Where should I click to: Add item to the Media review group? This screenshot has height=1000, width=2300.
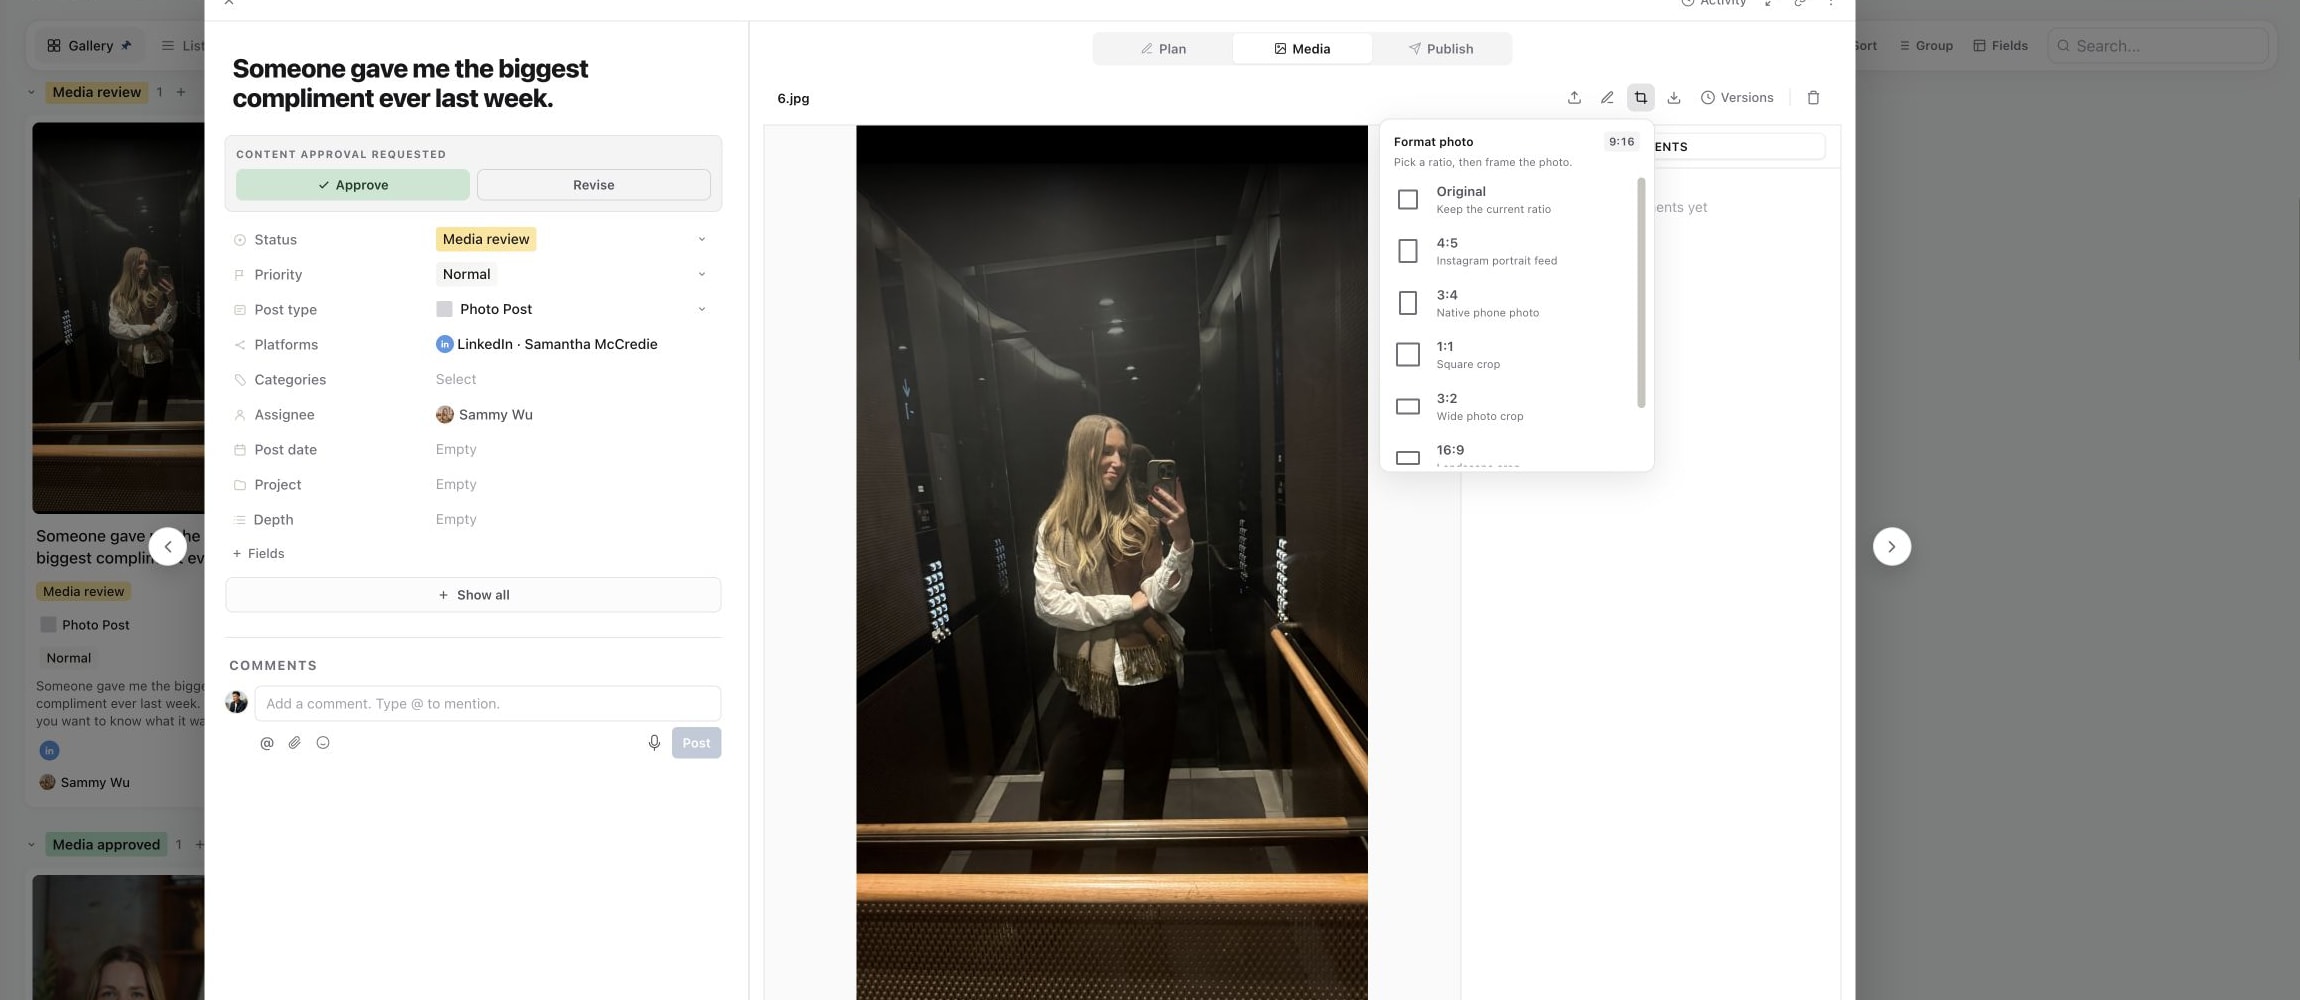[181, 92]
